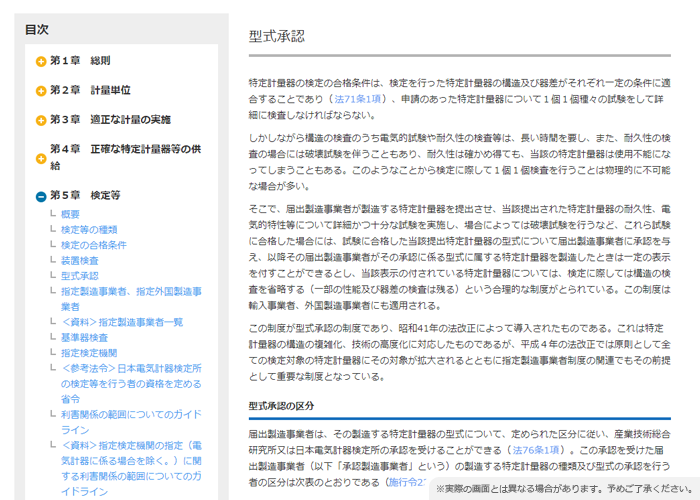
Task: Open the 装置検査 link
Action: pyautogui.click(x=79, y=260)
